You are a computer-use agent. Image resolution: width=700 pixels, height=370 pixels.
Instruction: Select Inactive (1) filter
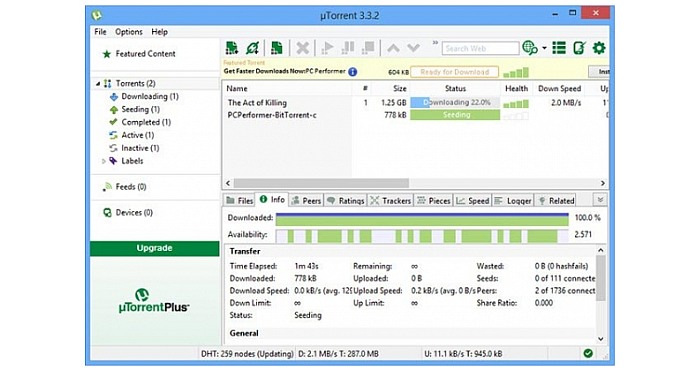tap(140, 148)
